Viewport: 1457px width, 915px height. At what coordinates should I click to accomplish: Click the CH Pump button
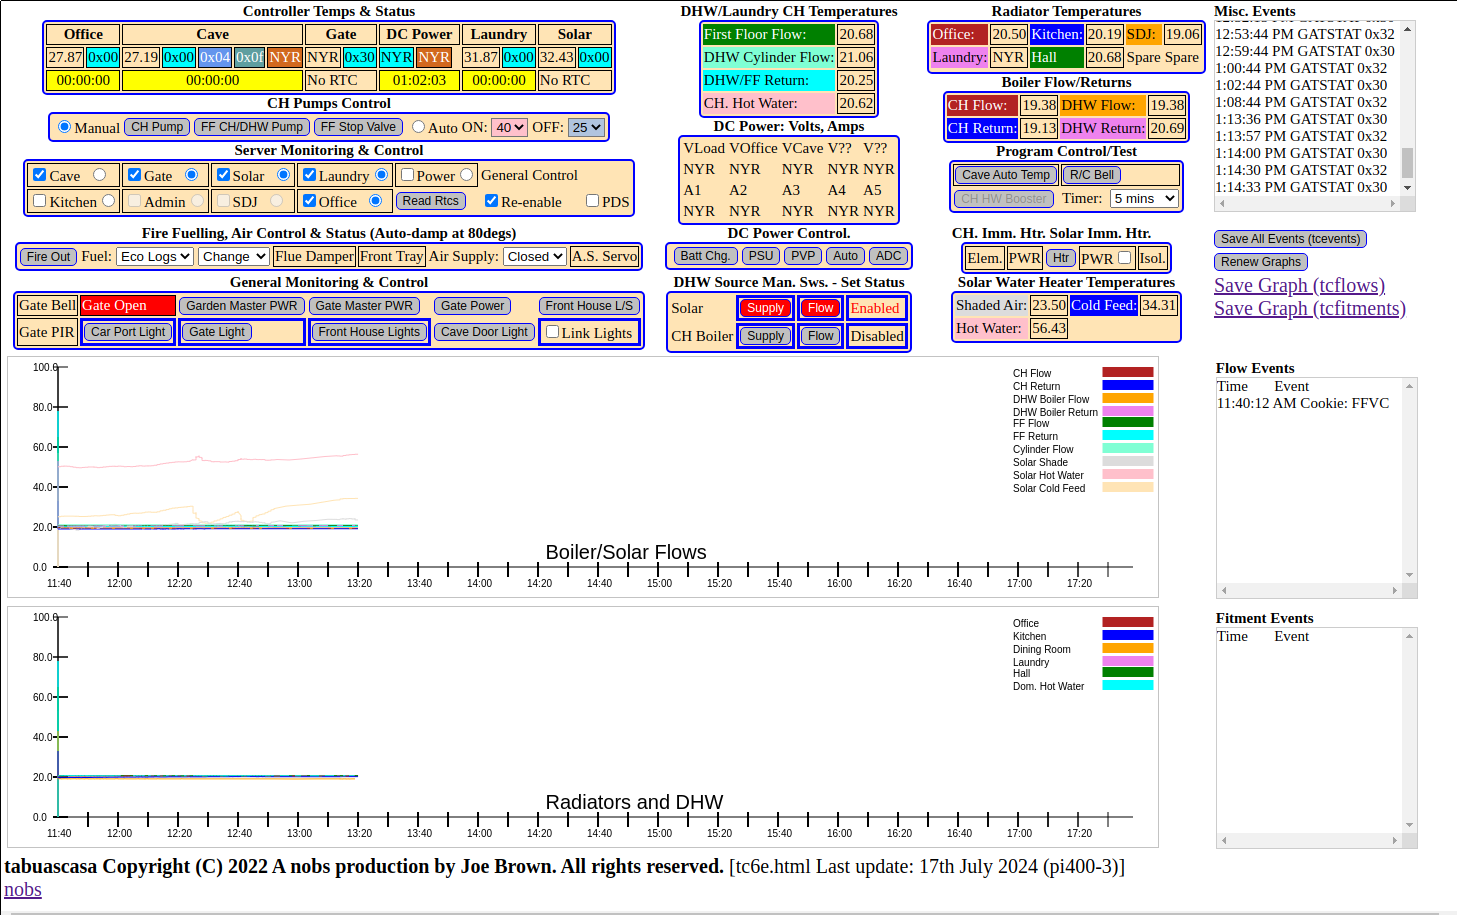coord(157,127)
